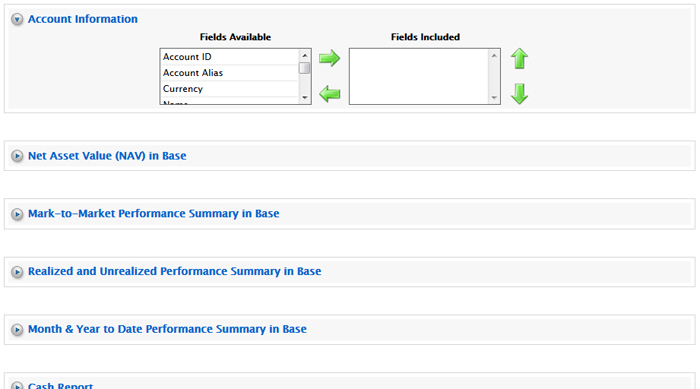Collapse the Account Information section
This screenshot has height=389, width=700.
pos(17,19)
